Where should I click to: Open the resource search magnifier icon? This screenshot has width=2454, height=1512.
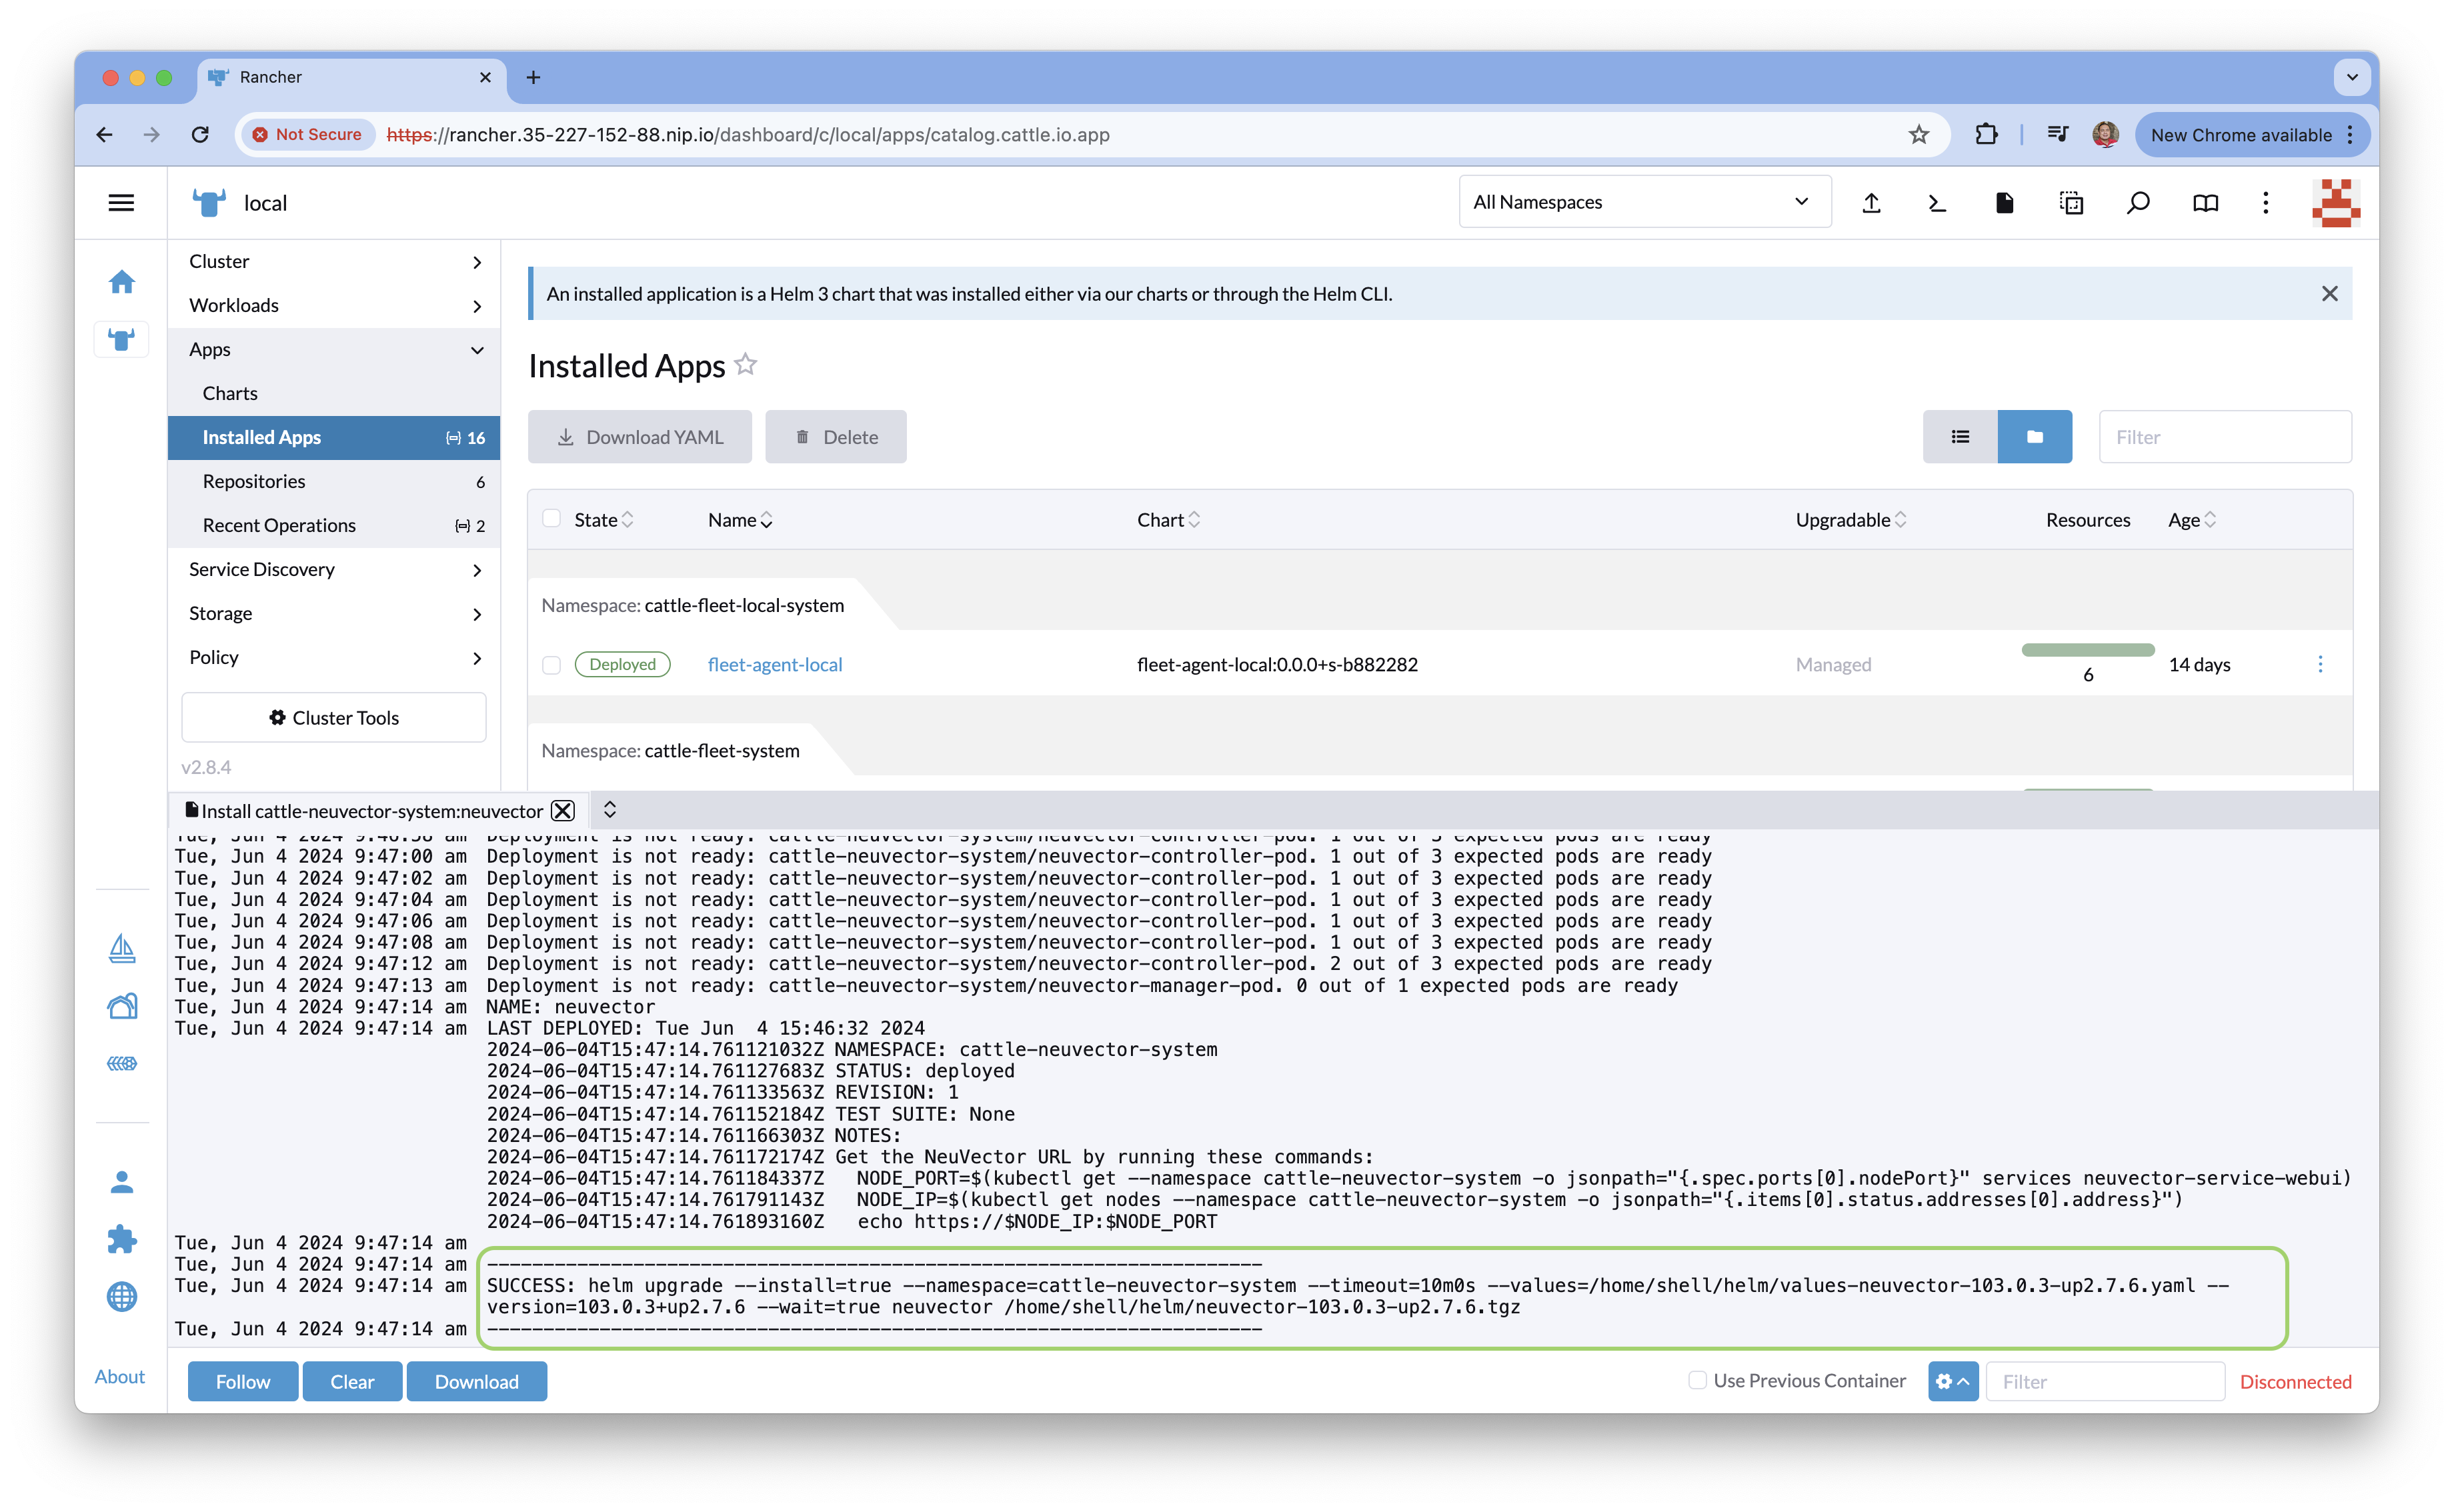click(2138, 203)
